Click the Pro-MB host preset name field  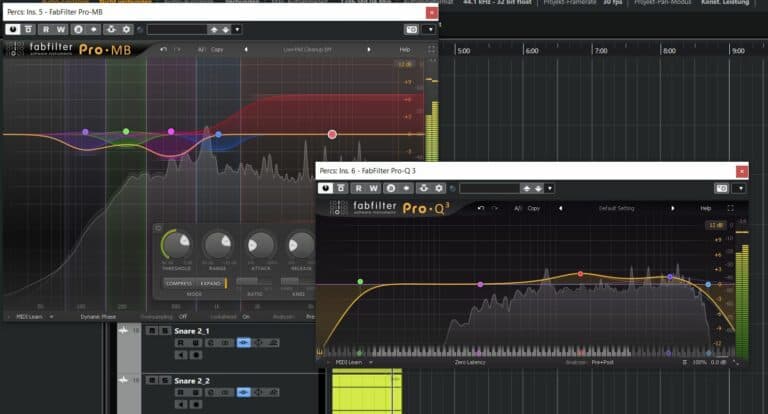tap(177, 30)
